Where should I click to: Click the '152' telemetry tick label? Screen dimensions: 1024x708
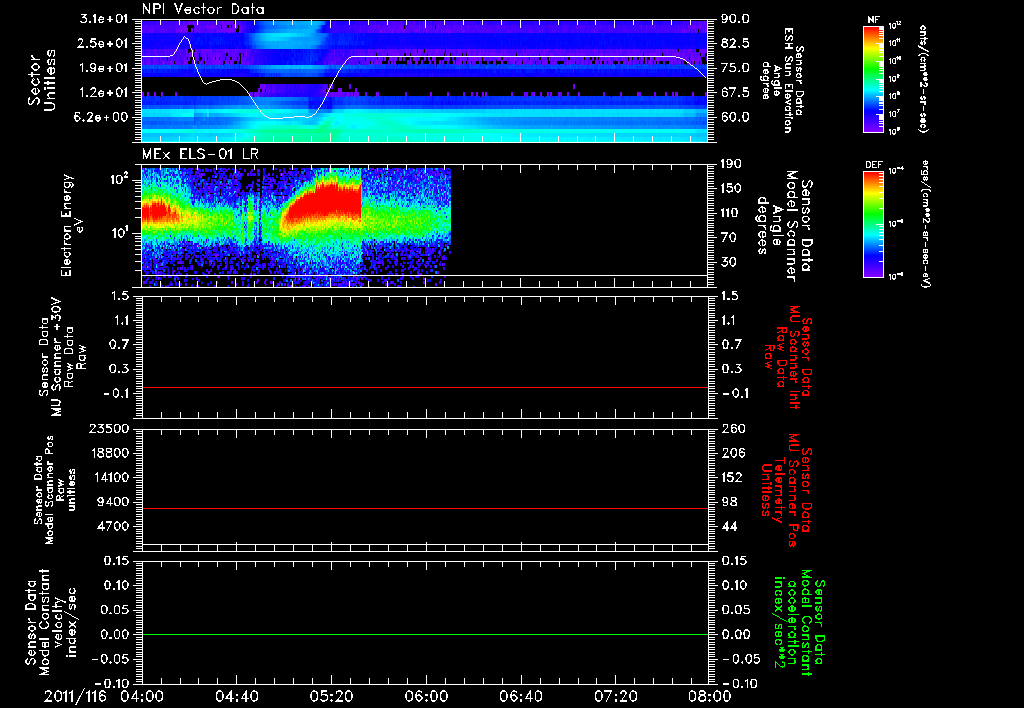point(732,477)
